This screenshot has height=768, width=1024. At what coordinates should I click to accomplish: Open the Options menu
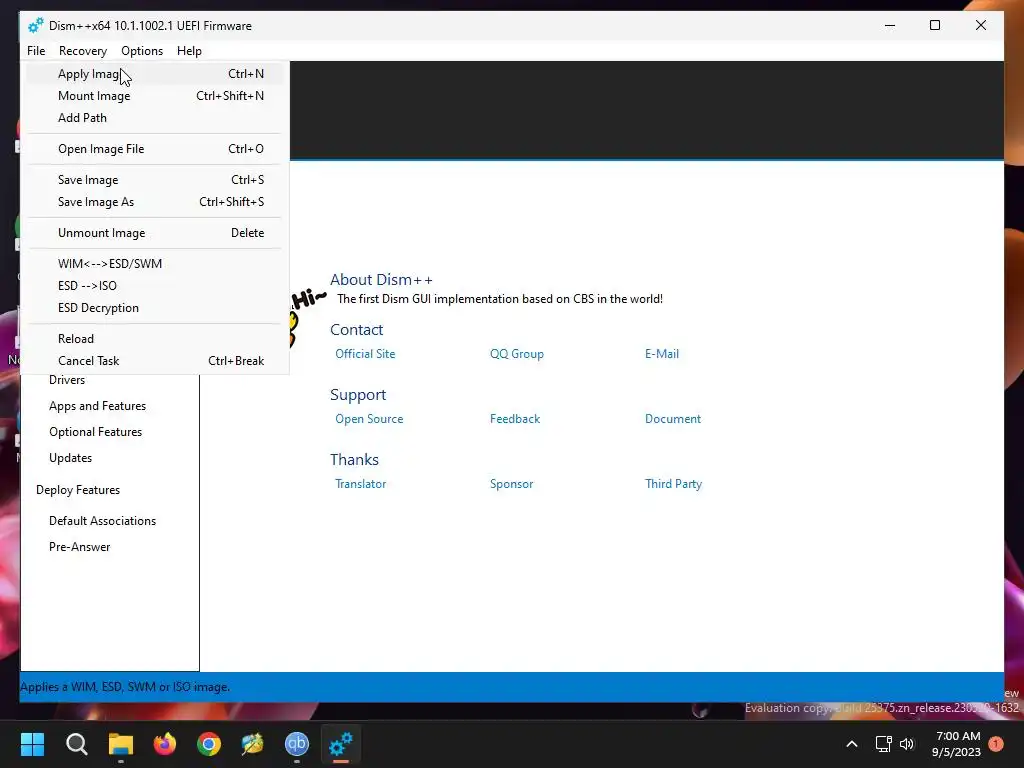pos(142,51)
